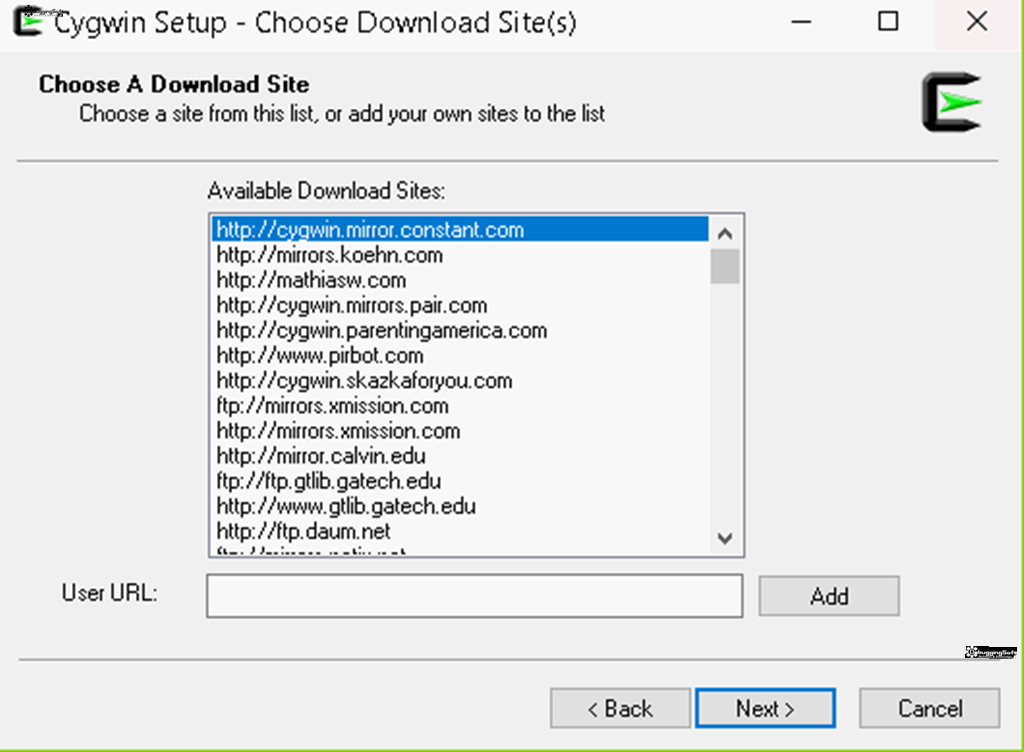Screen dimensions: 1024x752
Task: Cancel the Cygwin setup
Action: click(x=929, y=708)
